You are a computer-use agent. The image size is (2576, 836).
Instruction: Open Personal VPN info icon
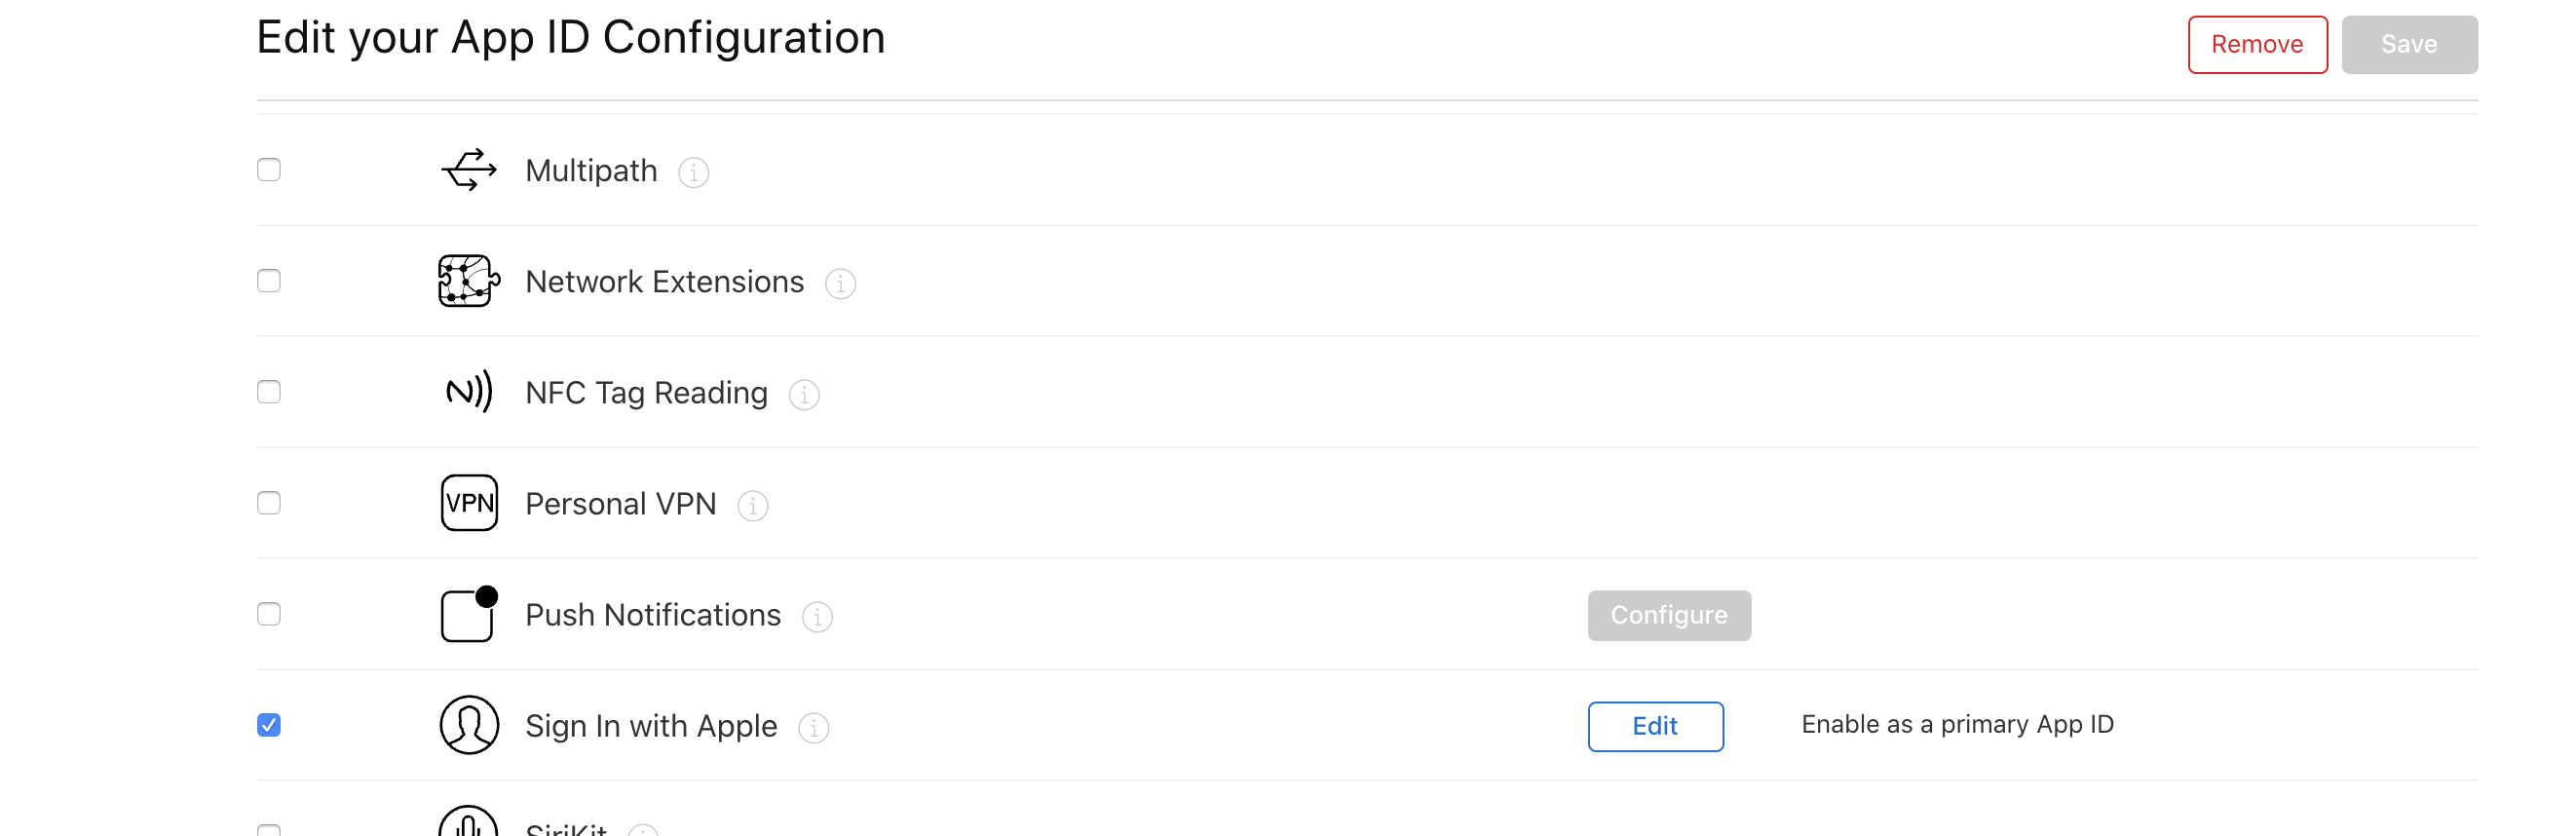[x=753, y=506]
